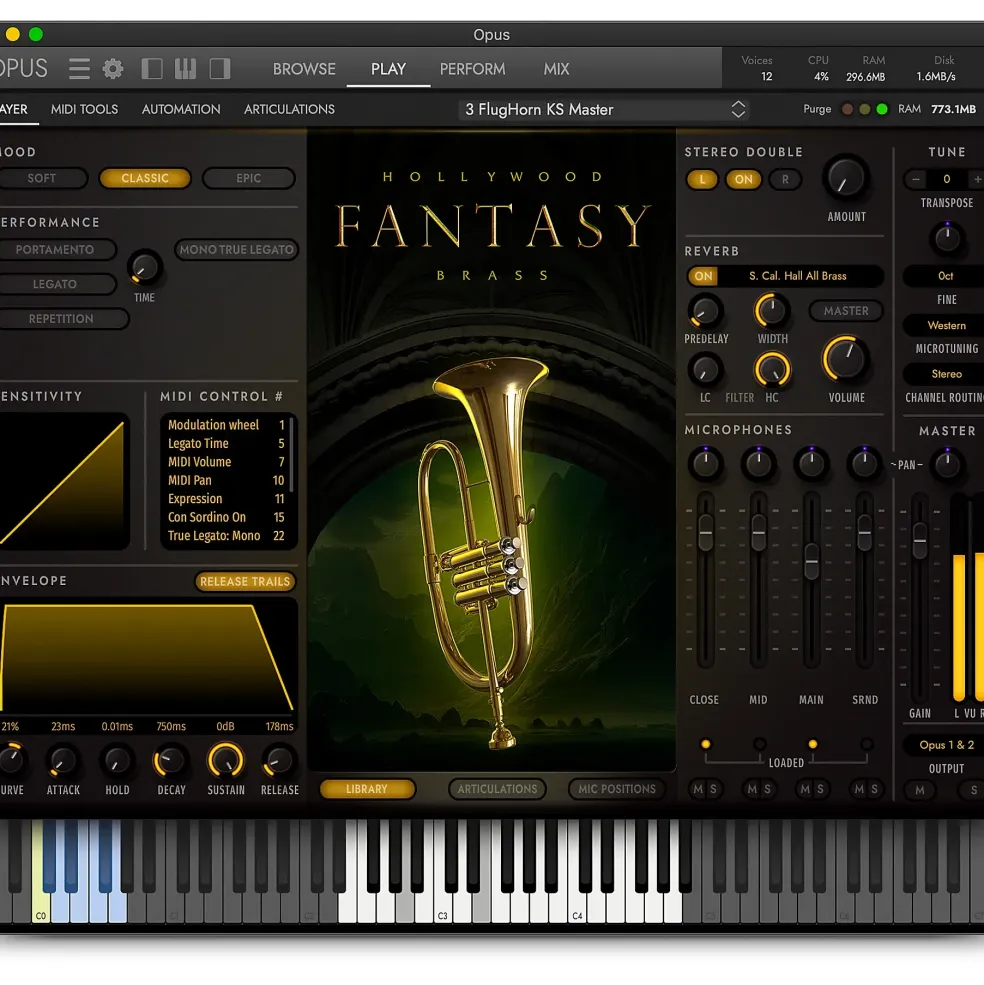Screen dimensions: 984x985
Task: Open the AUTOMATION tab
Action: point(181,109)
